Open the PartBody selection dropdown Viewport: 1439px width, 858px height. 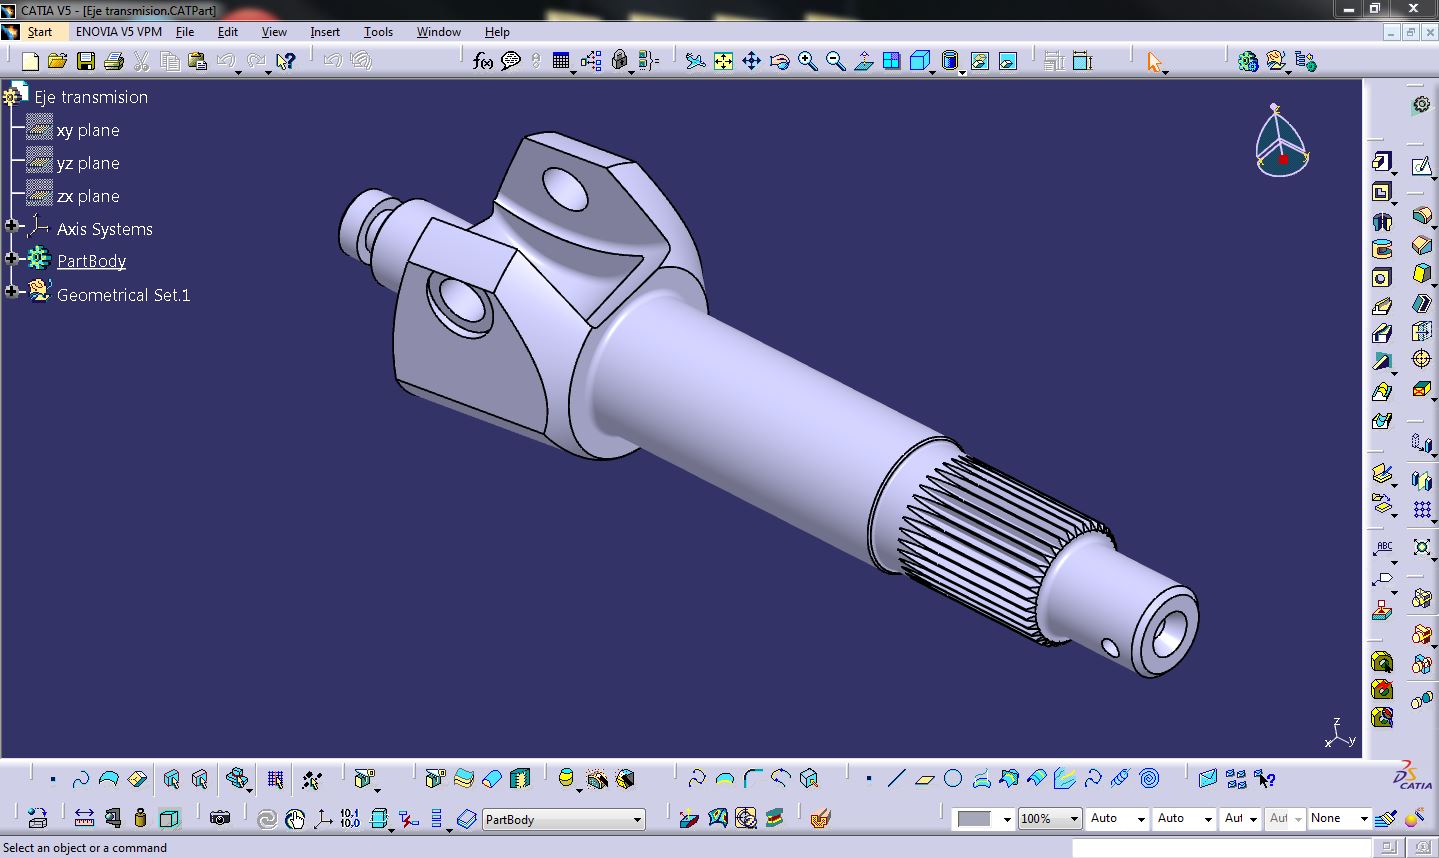coord(637,819)
